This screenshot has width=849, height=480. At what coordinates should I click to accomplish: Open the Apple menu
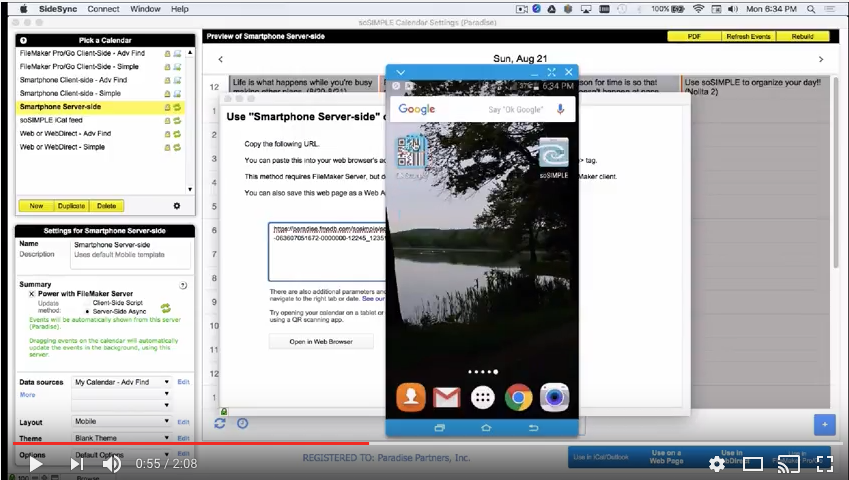(x=24, y=9)
